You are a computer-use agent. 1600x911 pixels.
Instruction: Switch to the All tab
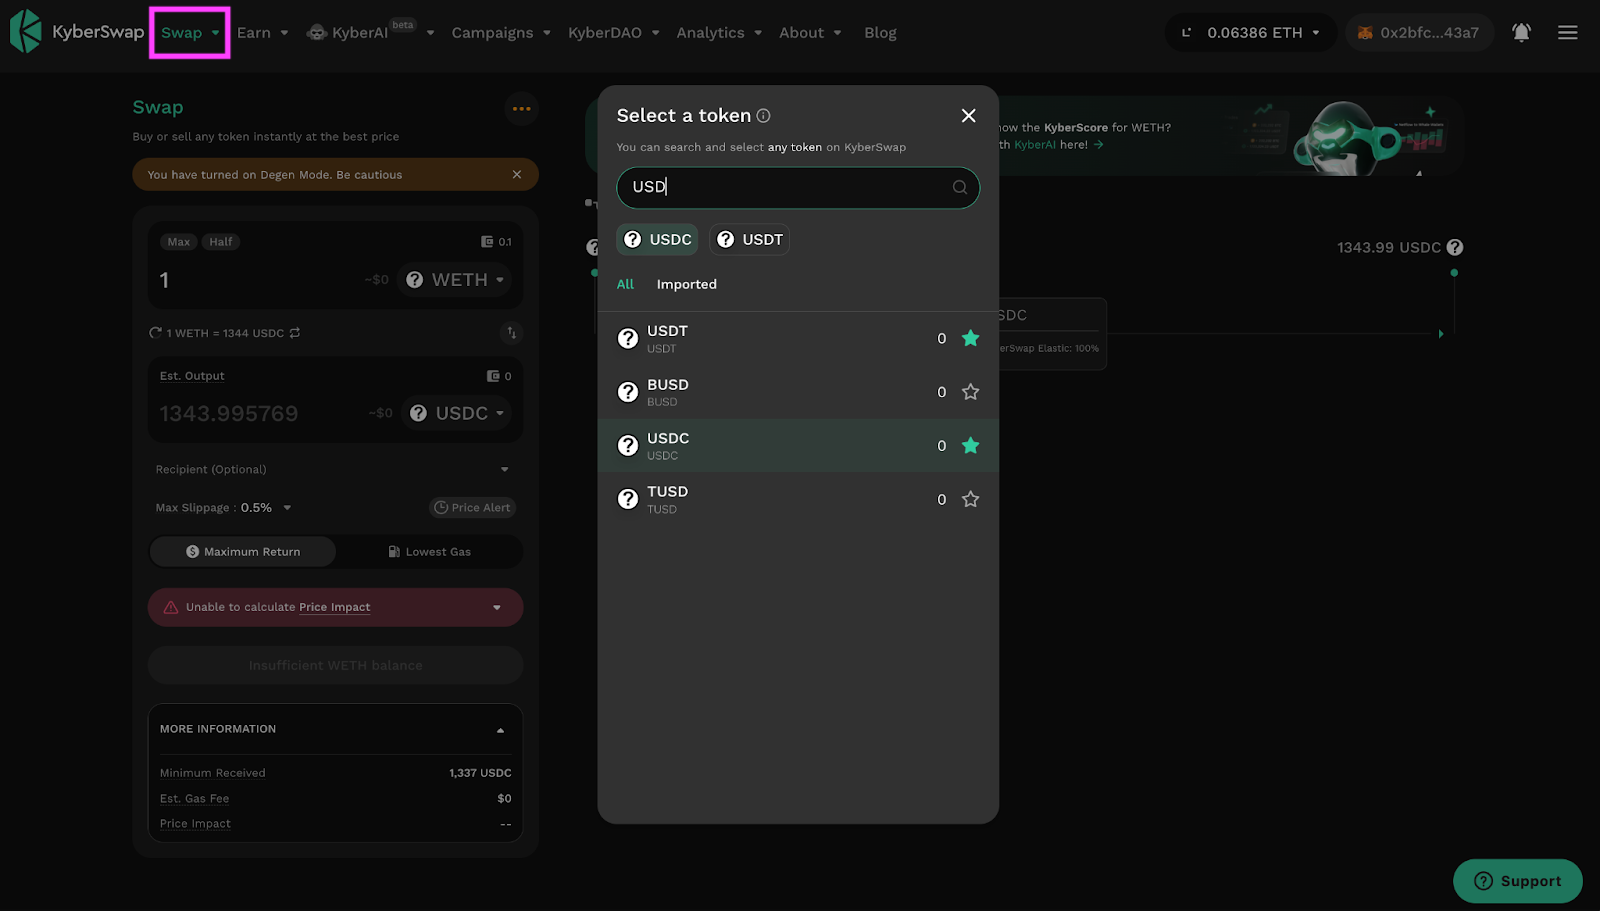point(625,285)
